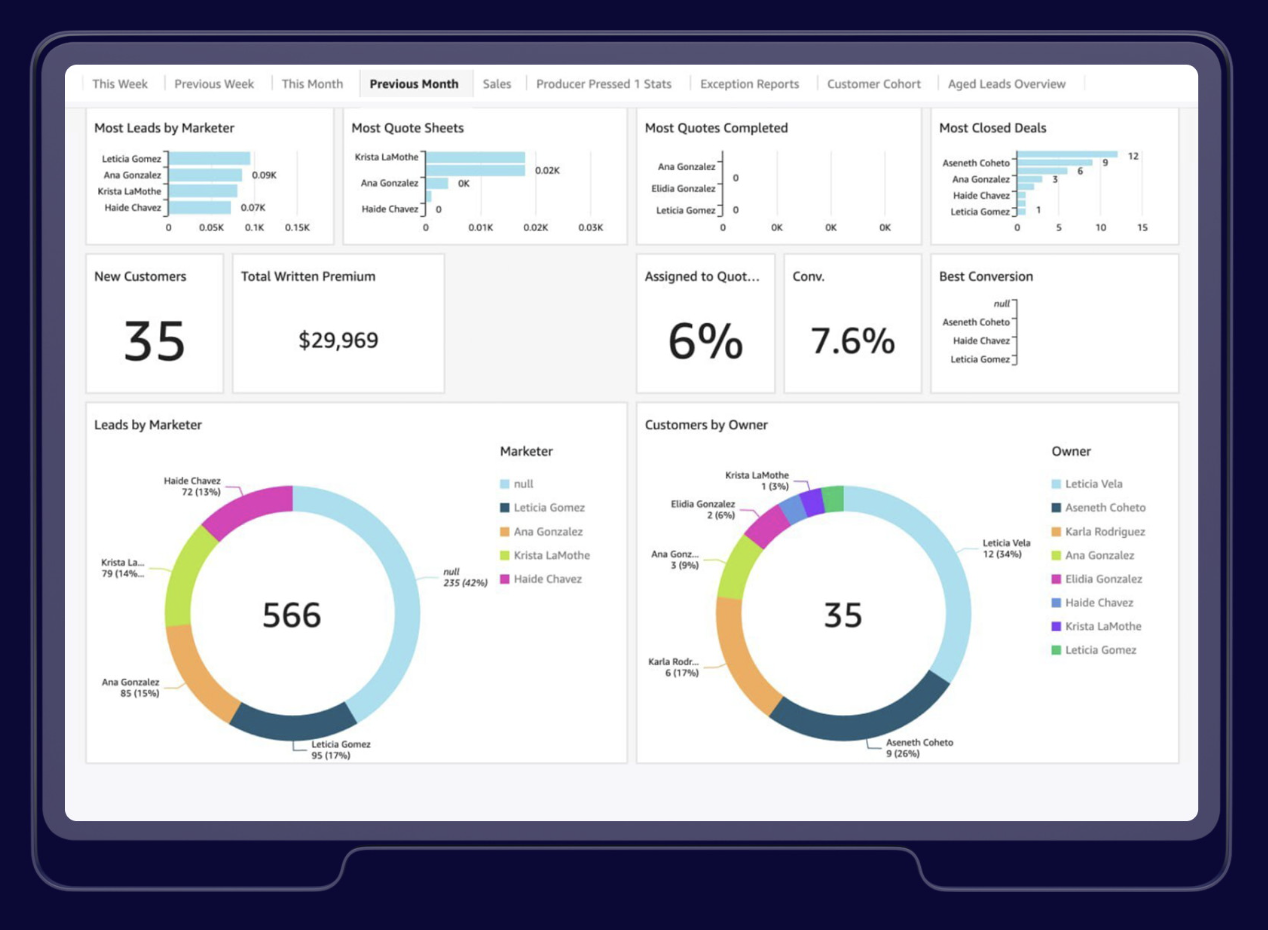Select Leticia Gomez green swatch in Owner legend
1268x930 pixels.
pos(1057,650)
